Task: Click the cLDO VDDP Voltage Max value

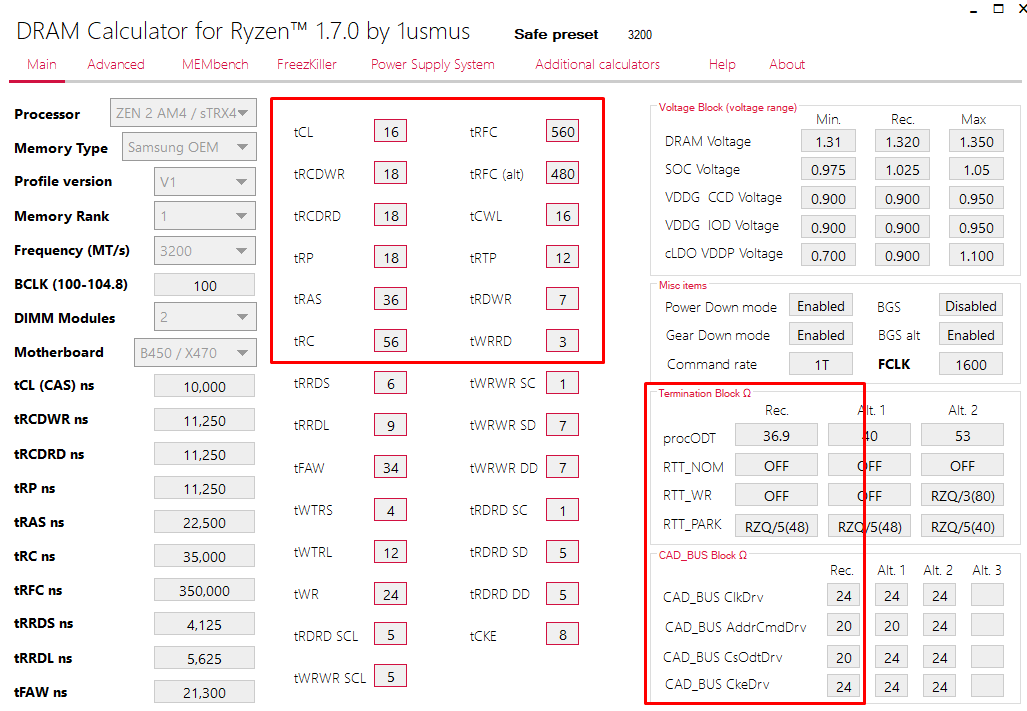Action: (x=976, y=255)
